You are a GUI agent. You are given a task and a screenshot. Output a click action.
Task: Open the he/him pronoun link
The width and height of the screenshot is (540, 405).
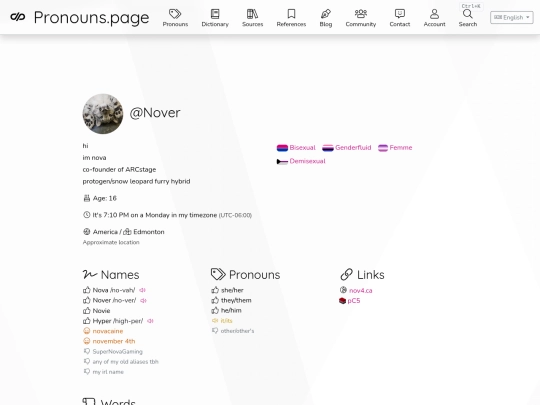[231, 311]
